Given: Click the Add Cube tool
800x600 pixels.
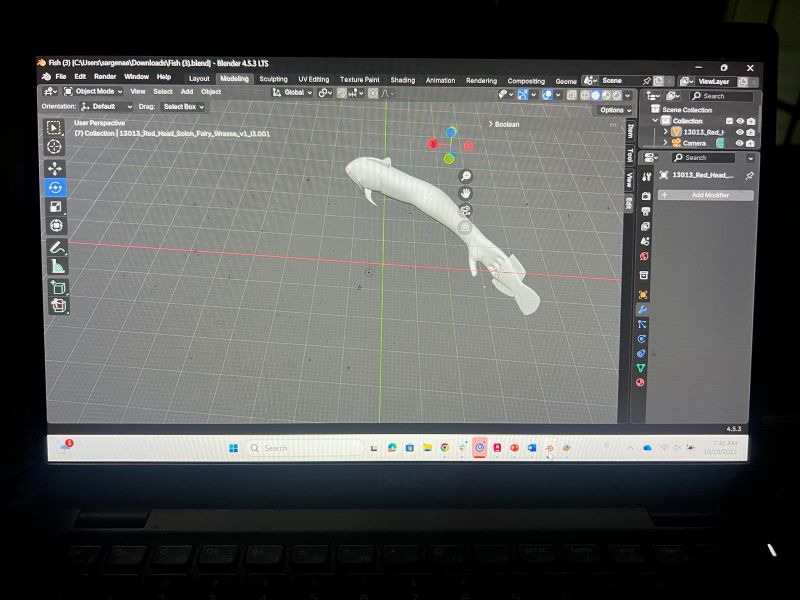Looking at the screenshot, I should (57, 287).
